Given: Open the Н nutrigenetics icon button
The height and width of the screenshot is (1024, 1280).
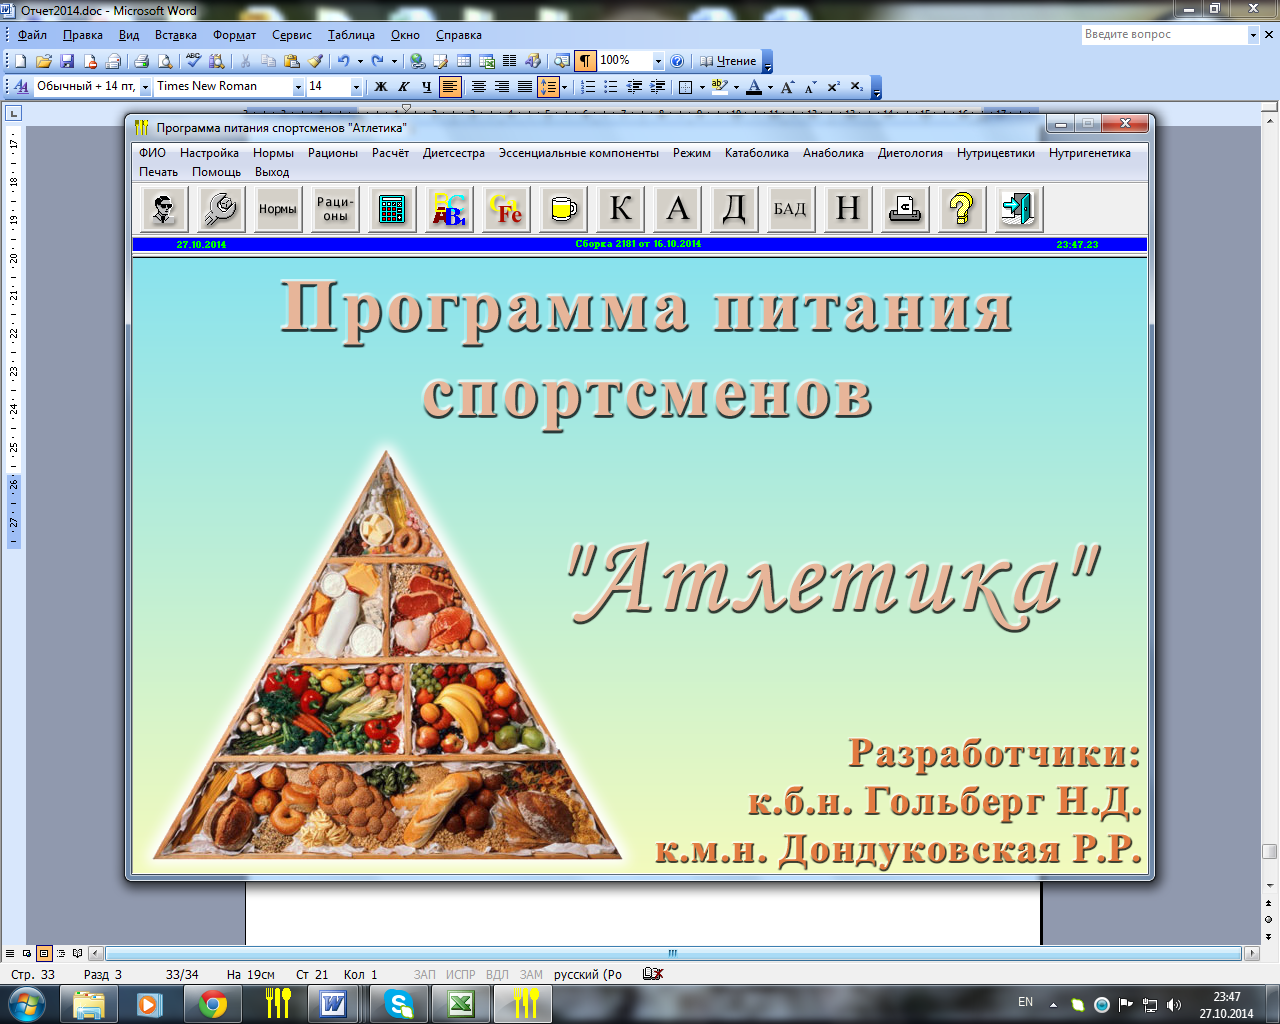Looking at the screenshot, I should pos(848,209).
